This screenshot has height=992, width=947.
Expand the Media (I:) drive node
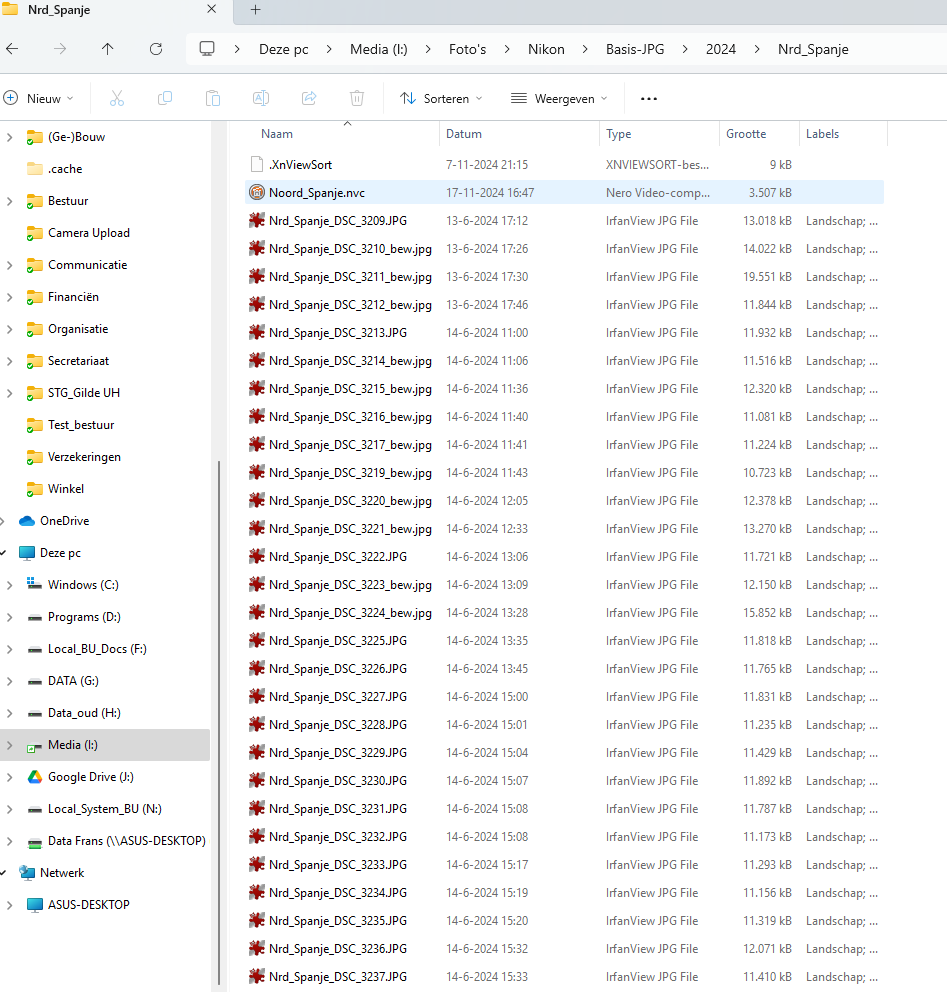click(x=9, y=745)
